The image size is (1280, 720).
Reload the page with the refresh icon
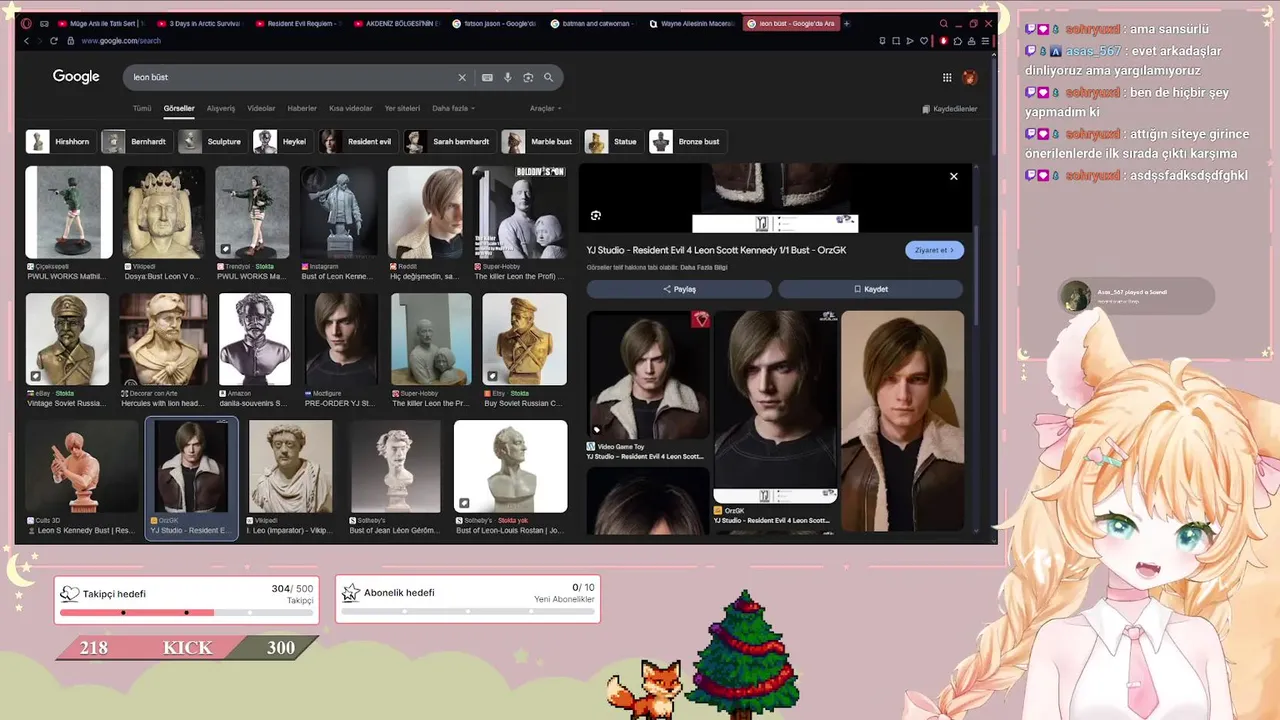(54, 41)
